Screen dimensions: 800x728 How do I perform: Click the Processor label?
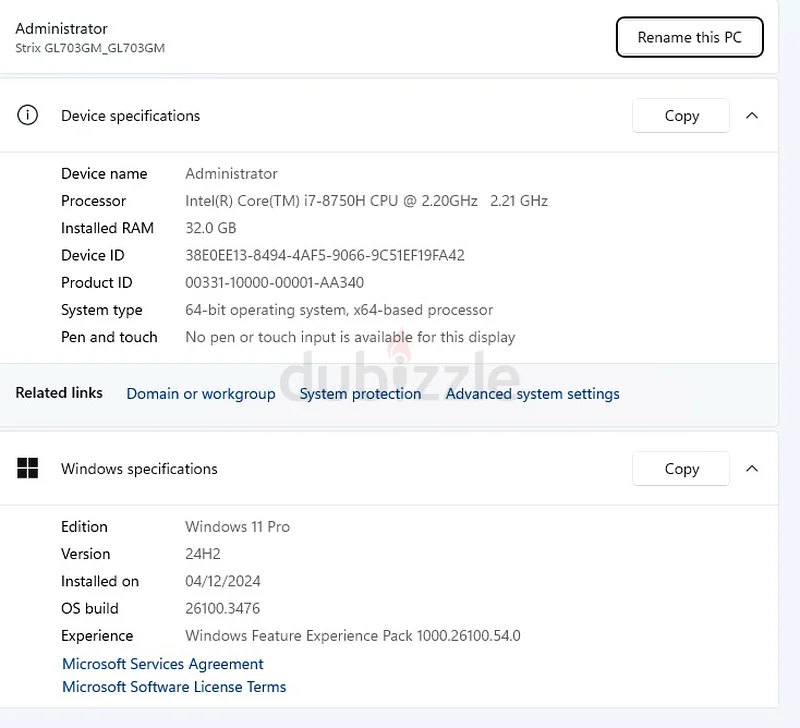[93, 201]
